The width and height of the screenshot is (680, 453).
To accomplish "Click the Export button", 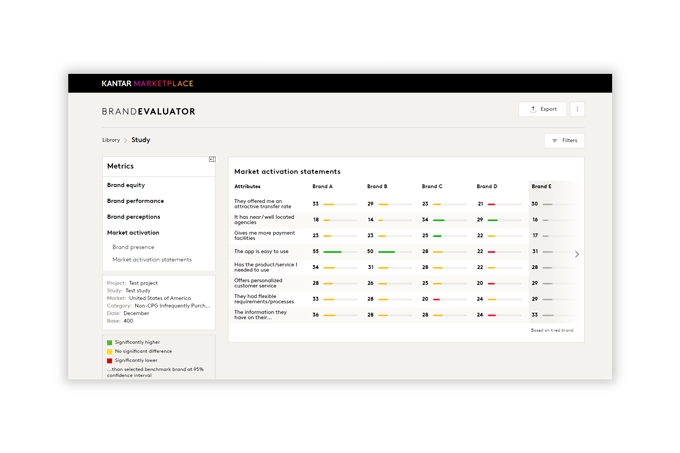I will (543, 109).
